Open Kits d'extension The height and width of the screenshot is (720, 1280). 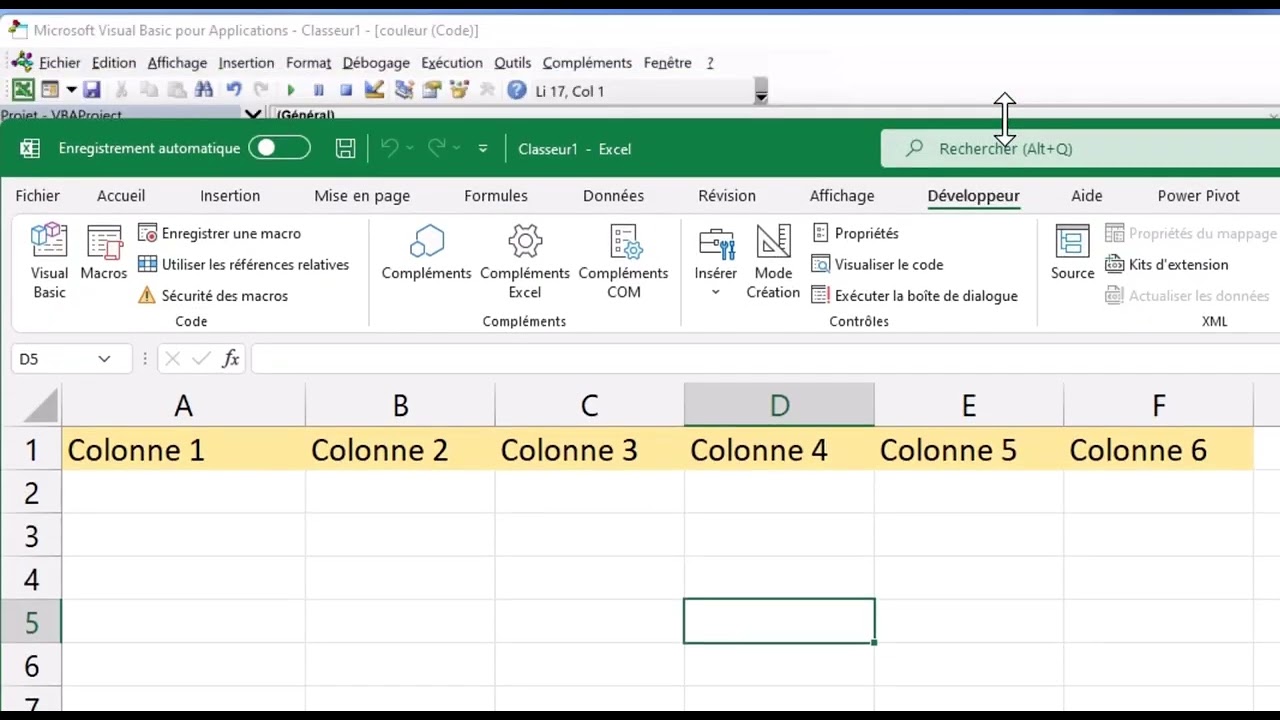(1166, 265)
